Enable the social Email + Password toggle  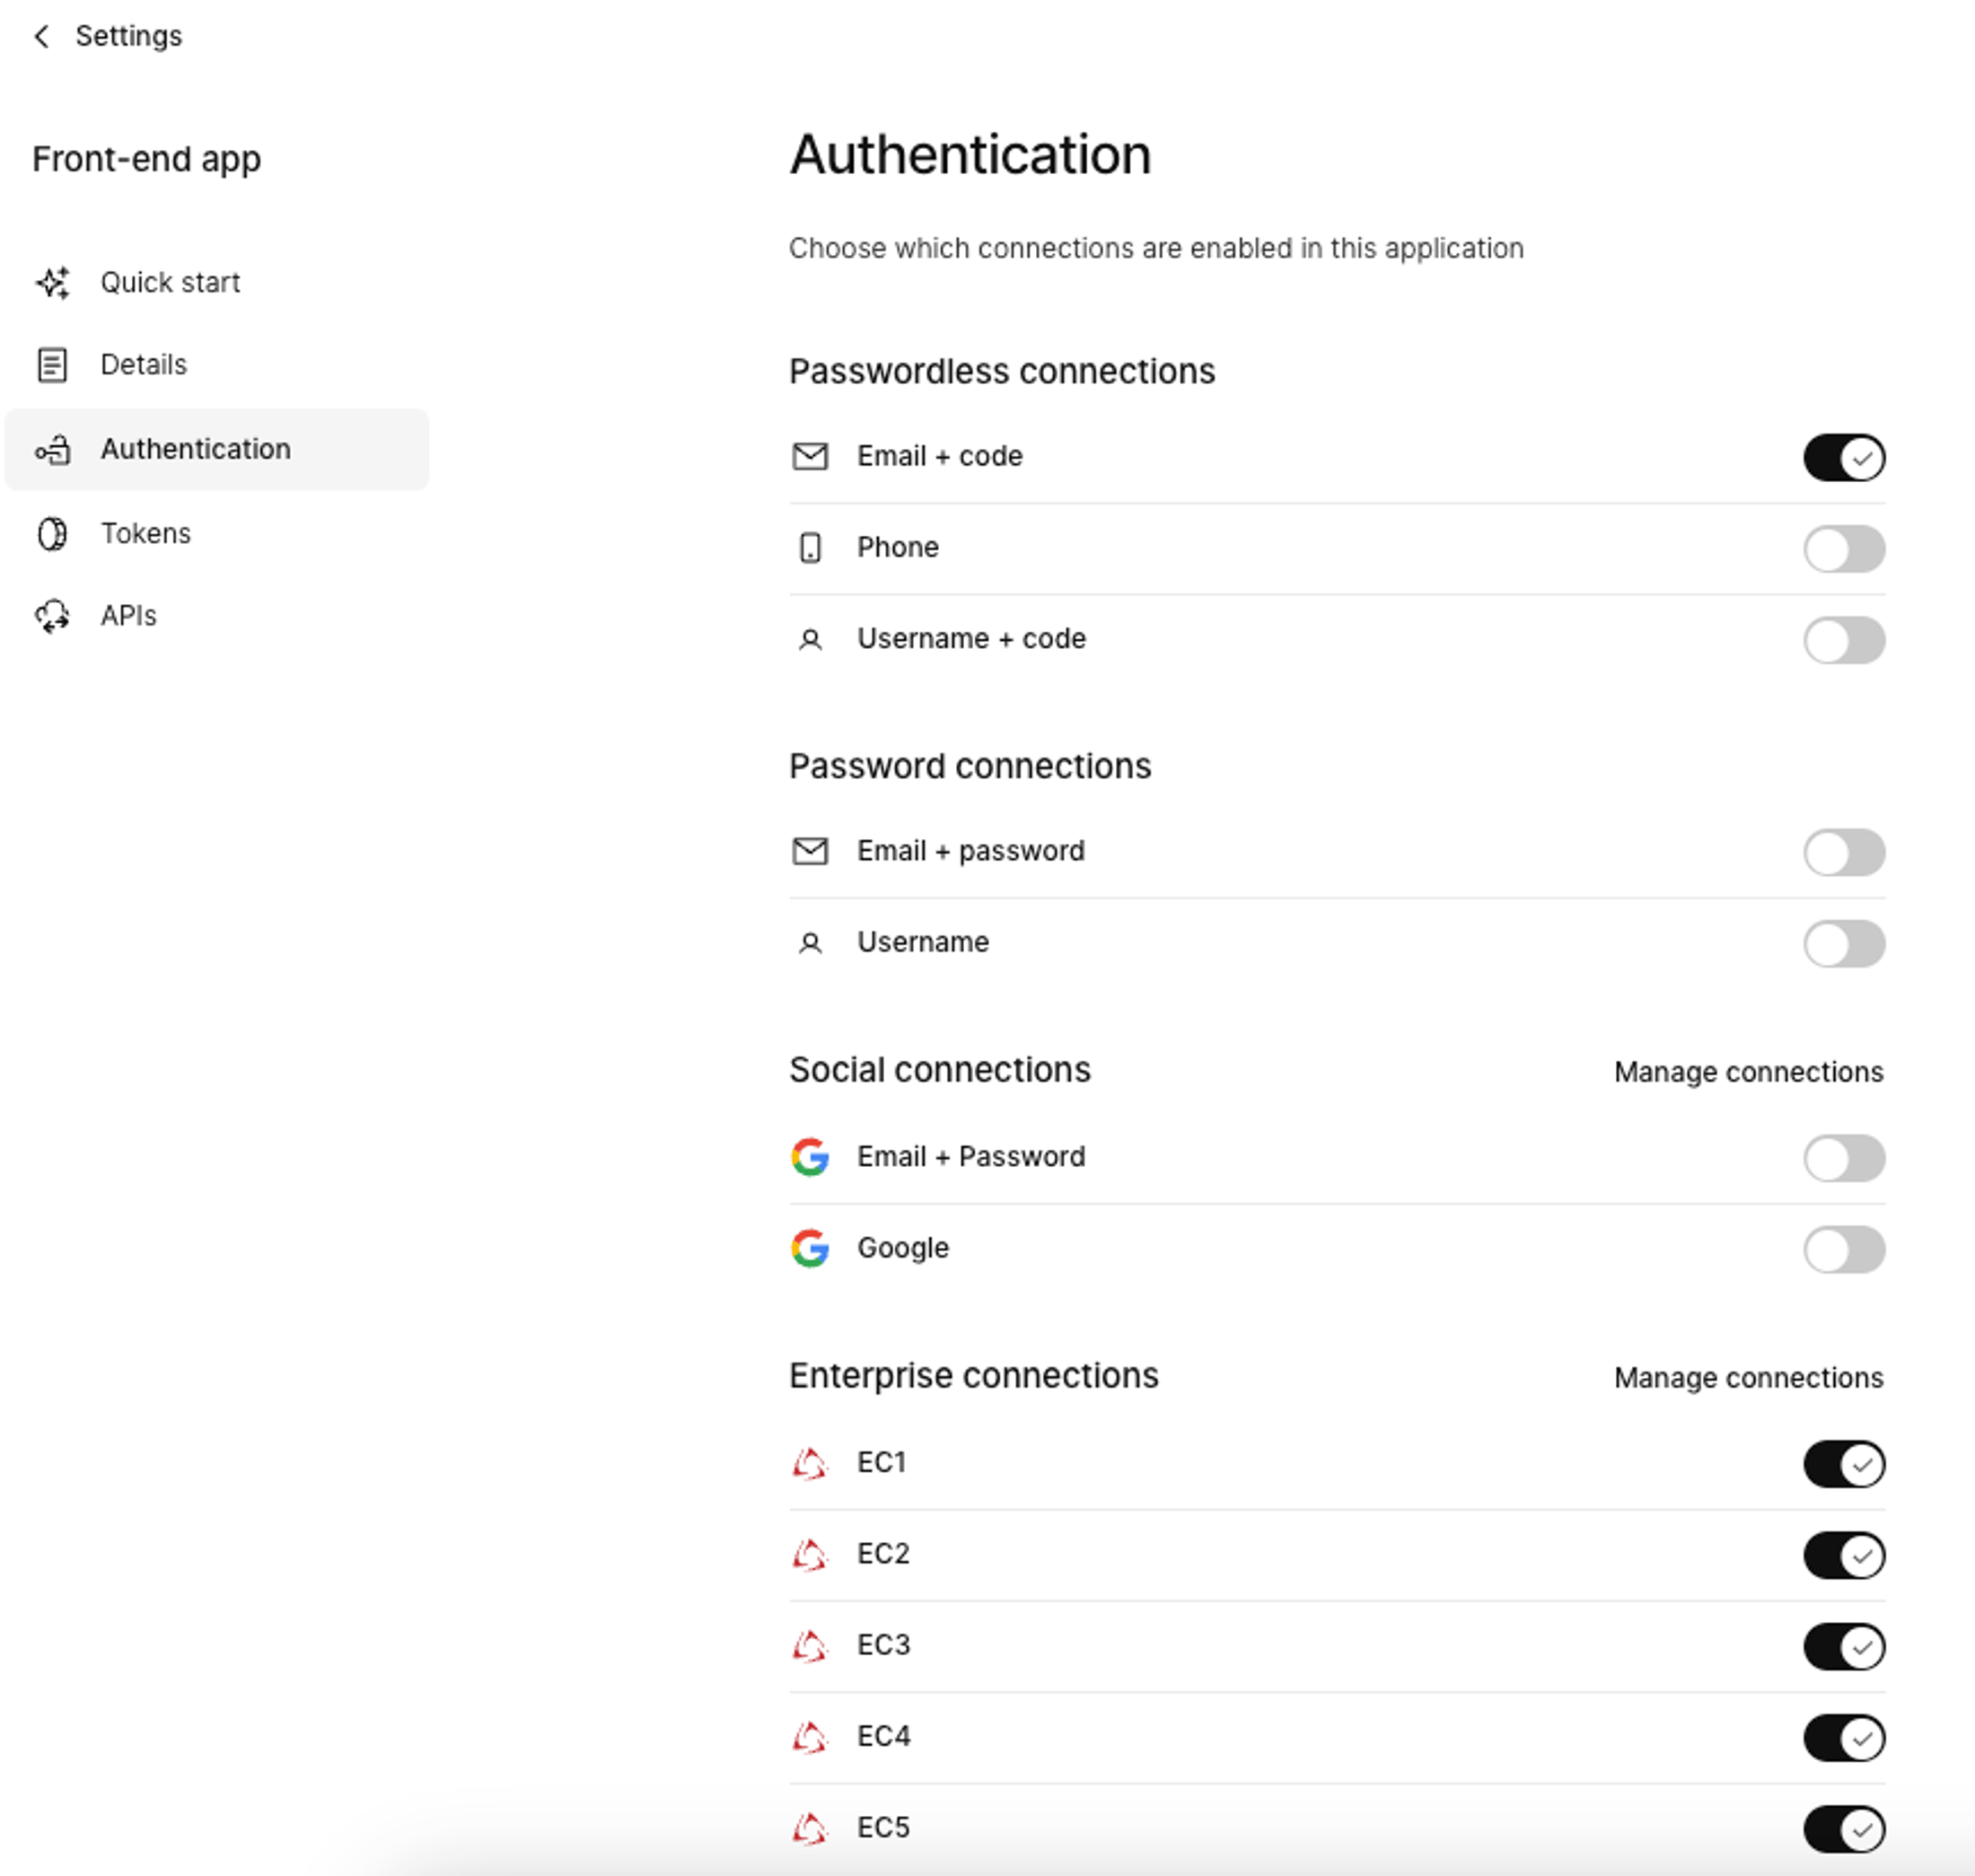pyautogui.click(x=1844, y=1158)
